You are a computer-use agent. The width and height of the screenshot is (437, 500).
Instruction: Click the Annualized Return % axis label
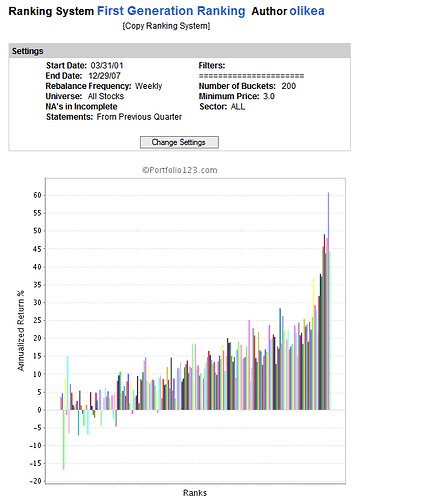pos(21,331)
